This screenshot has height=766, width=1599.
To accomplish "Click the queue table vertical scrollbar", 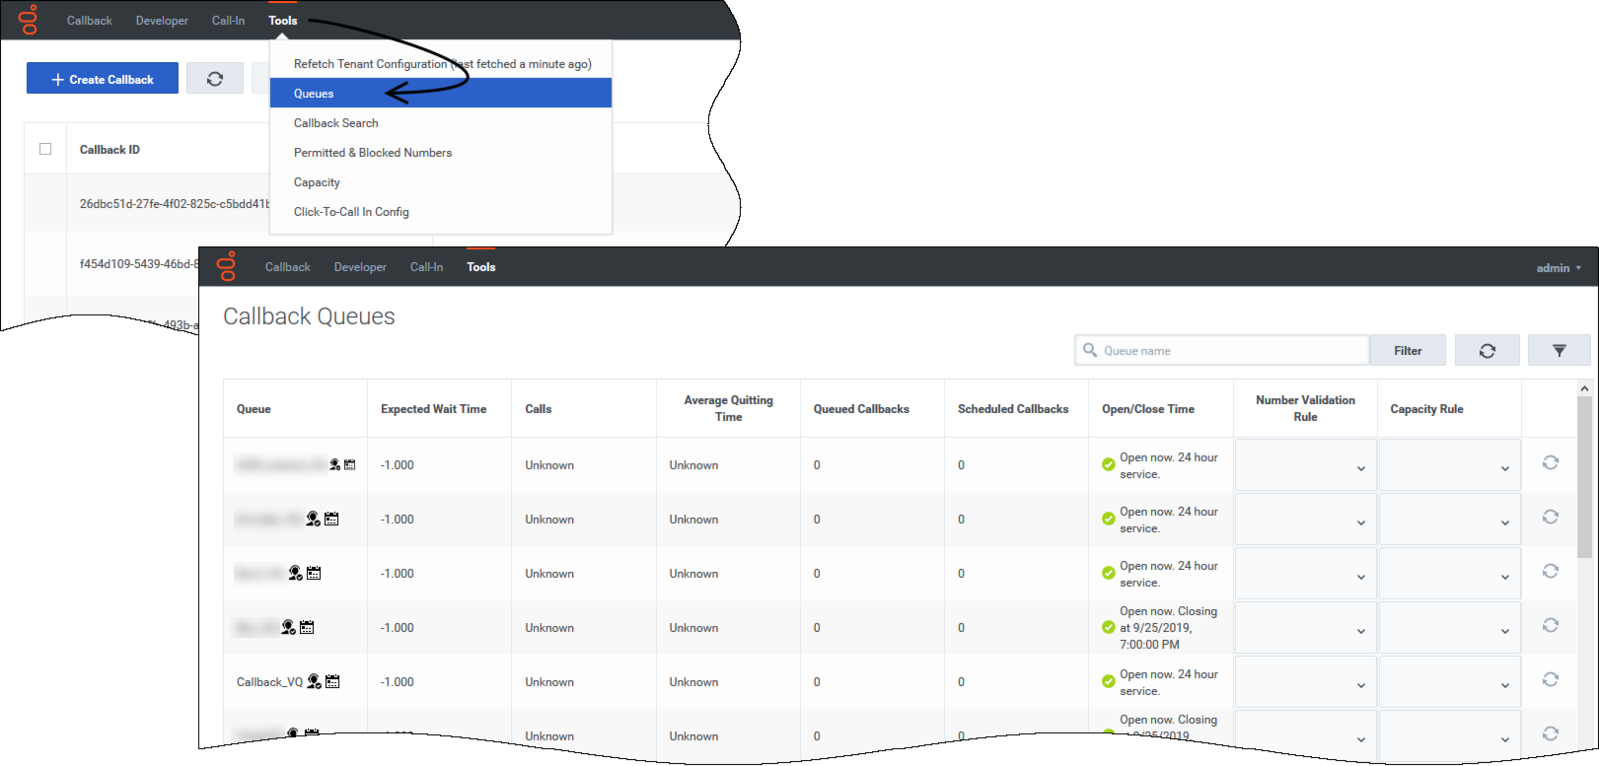I will point(1584,480).
